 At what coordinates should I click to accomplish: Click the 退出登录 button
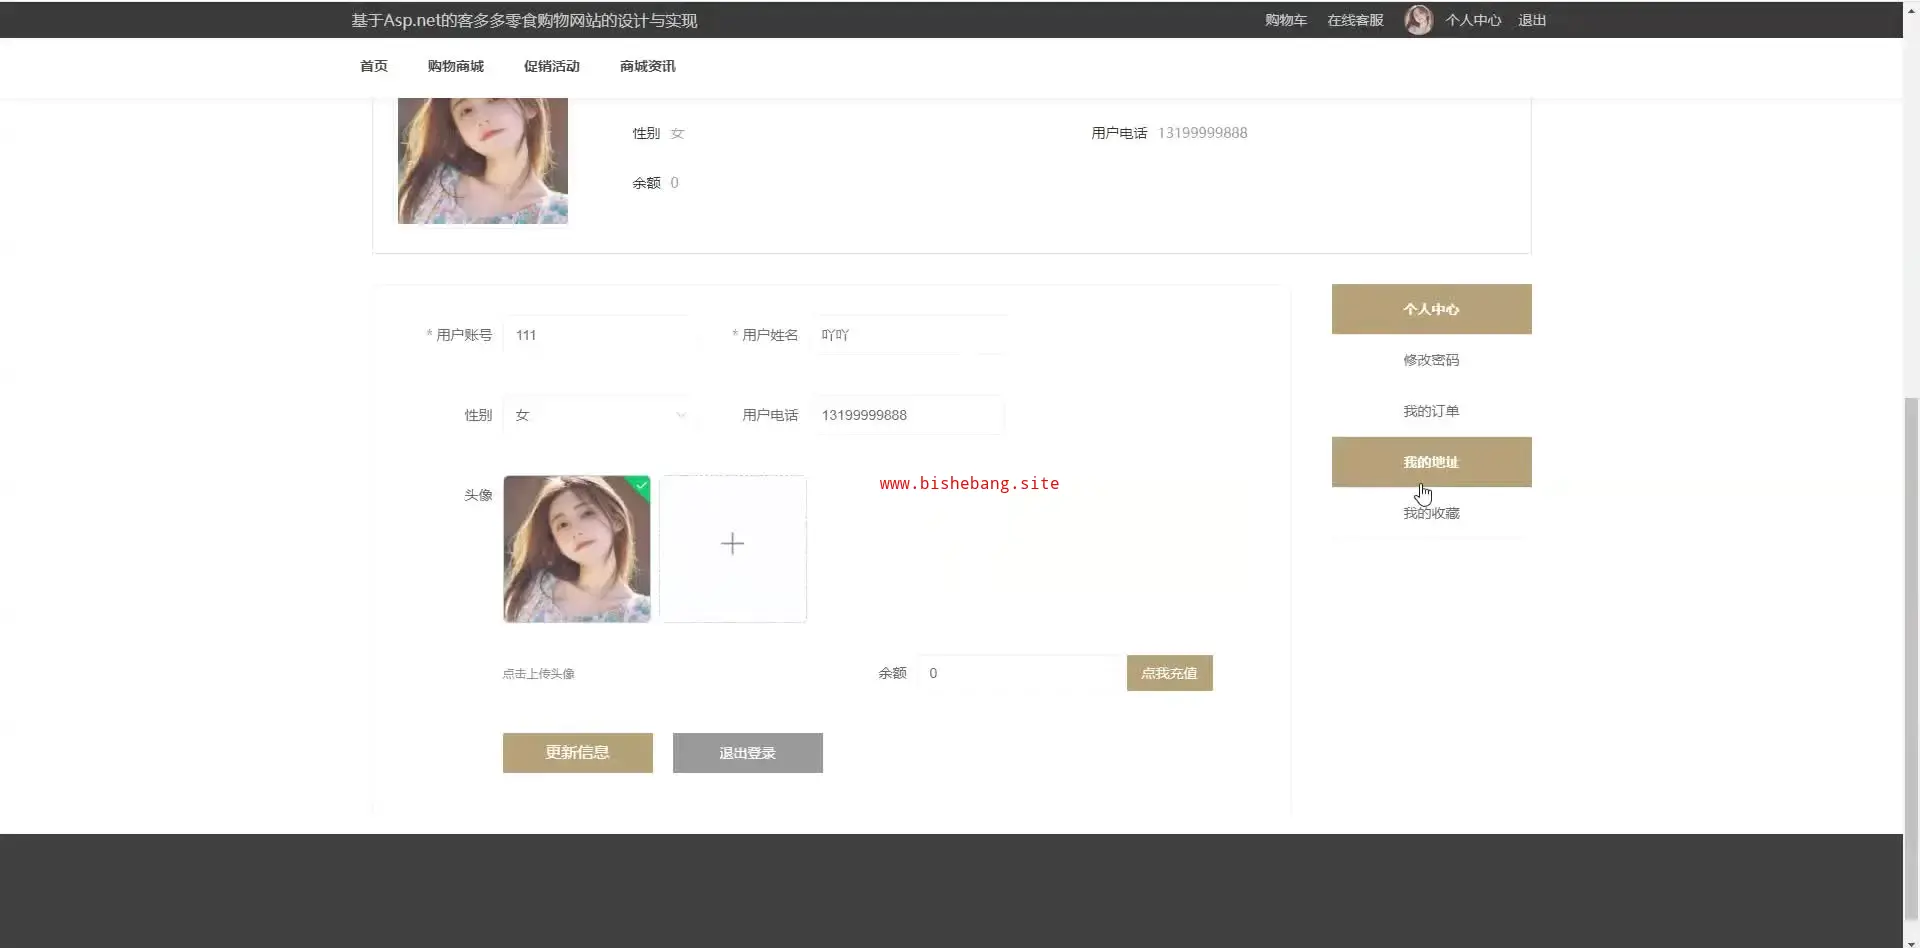coord(748,753)
